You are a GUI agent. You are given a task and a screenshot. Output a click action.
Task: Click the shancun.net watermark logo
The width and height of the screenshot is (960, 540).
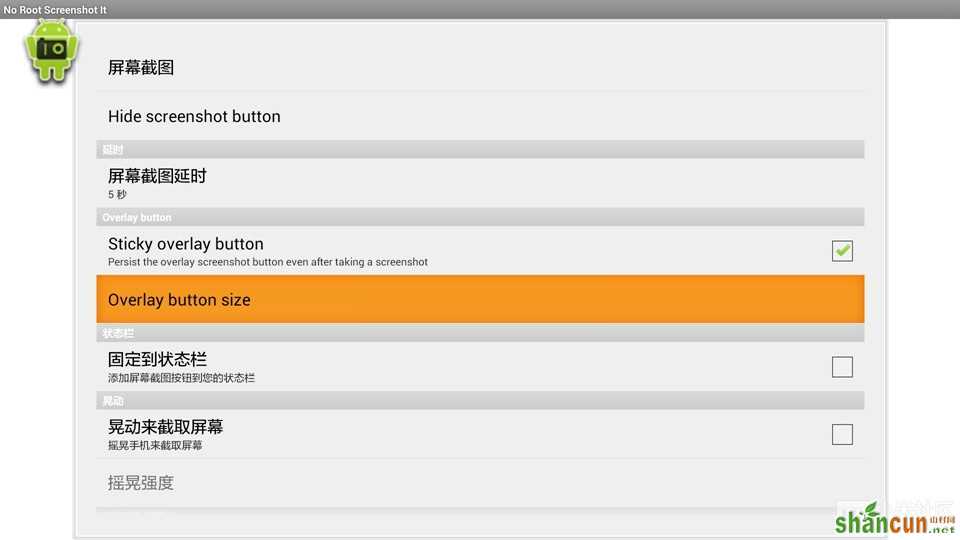(895, 519)
